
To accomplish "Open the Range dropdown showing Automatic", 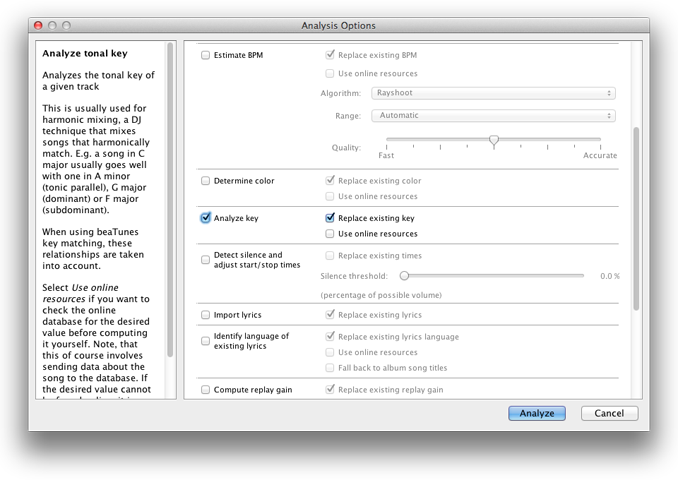I will (493, 115).
